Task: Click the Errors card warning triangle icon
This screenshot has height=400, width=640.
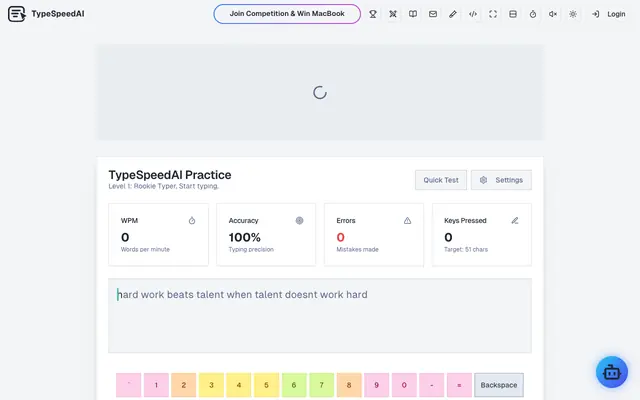Action: pos(407,221)
